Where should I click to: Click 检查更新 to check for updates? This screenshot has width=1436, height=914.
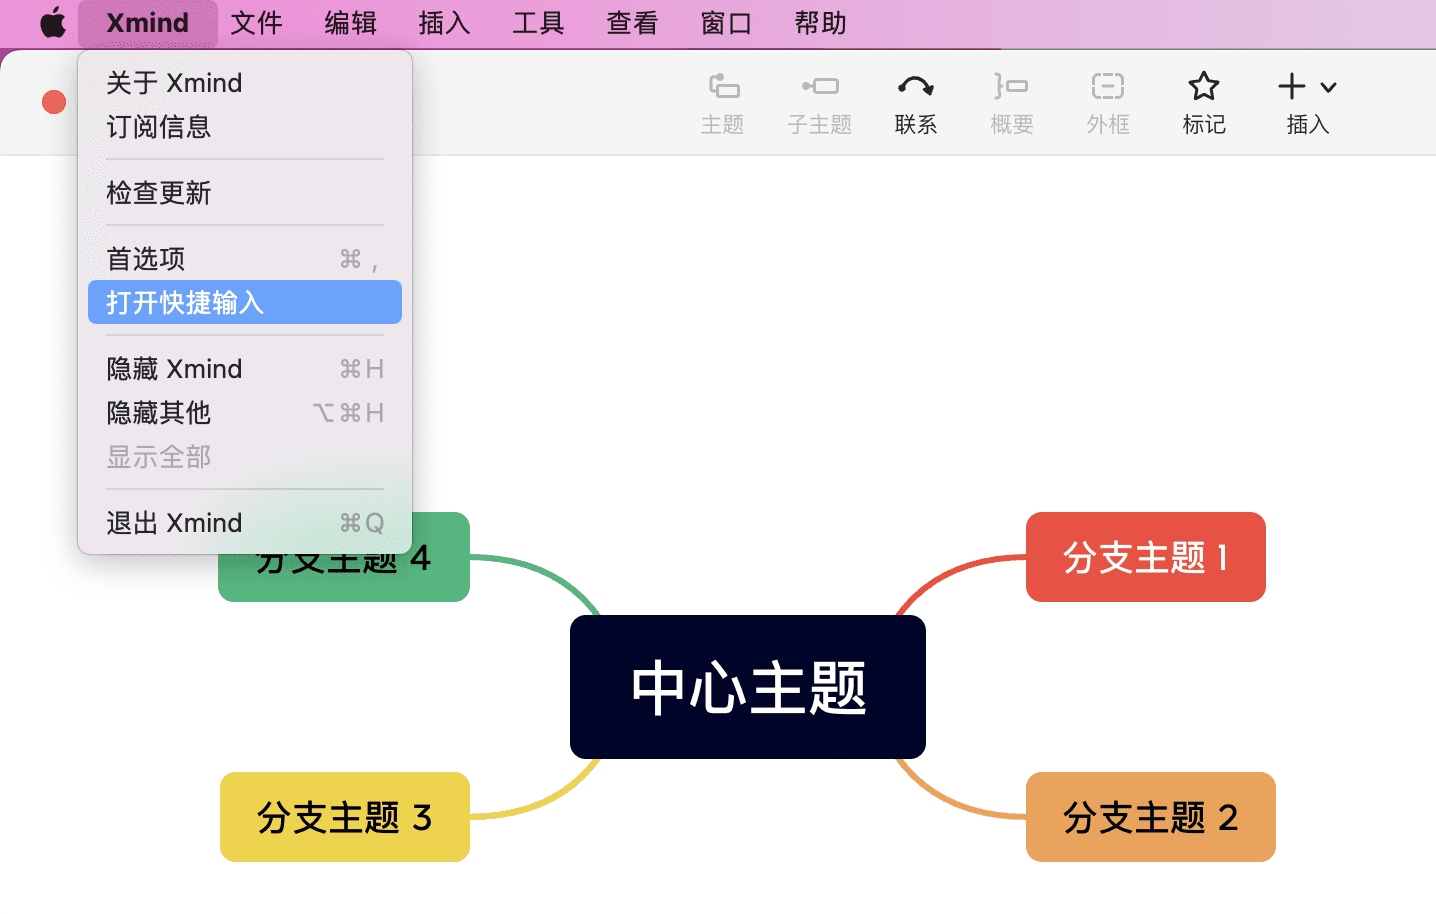[x=158, y=193]
